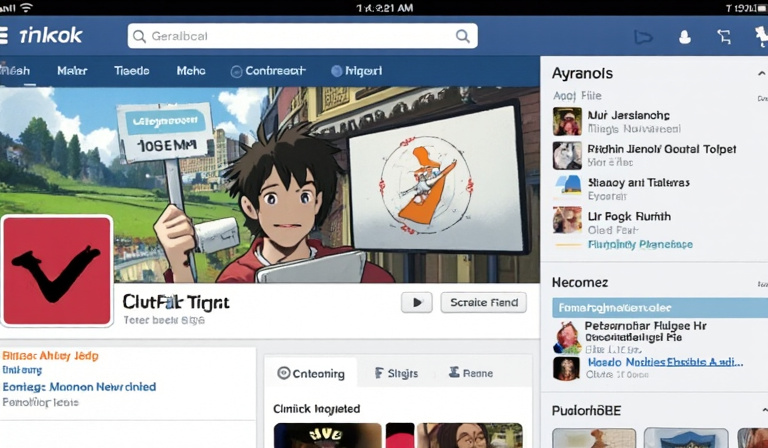Screen dimensions: 768x448
Task: Click the Ridhin Jienol avatar thumbnail
Action: click(567, 156)
